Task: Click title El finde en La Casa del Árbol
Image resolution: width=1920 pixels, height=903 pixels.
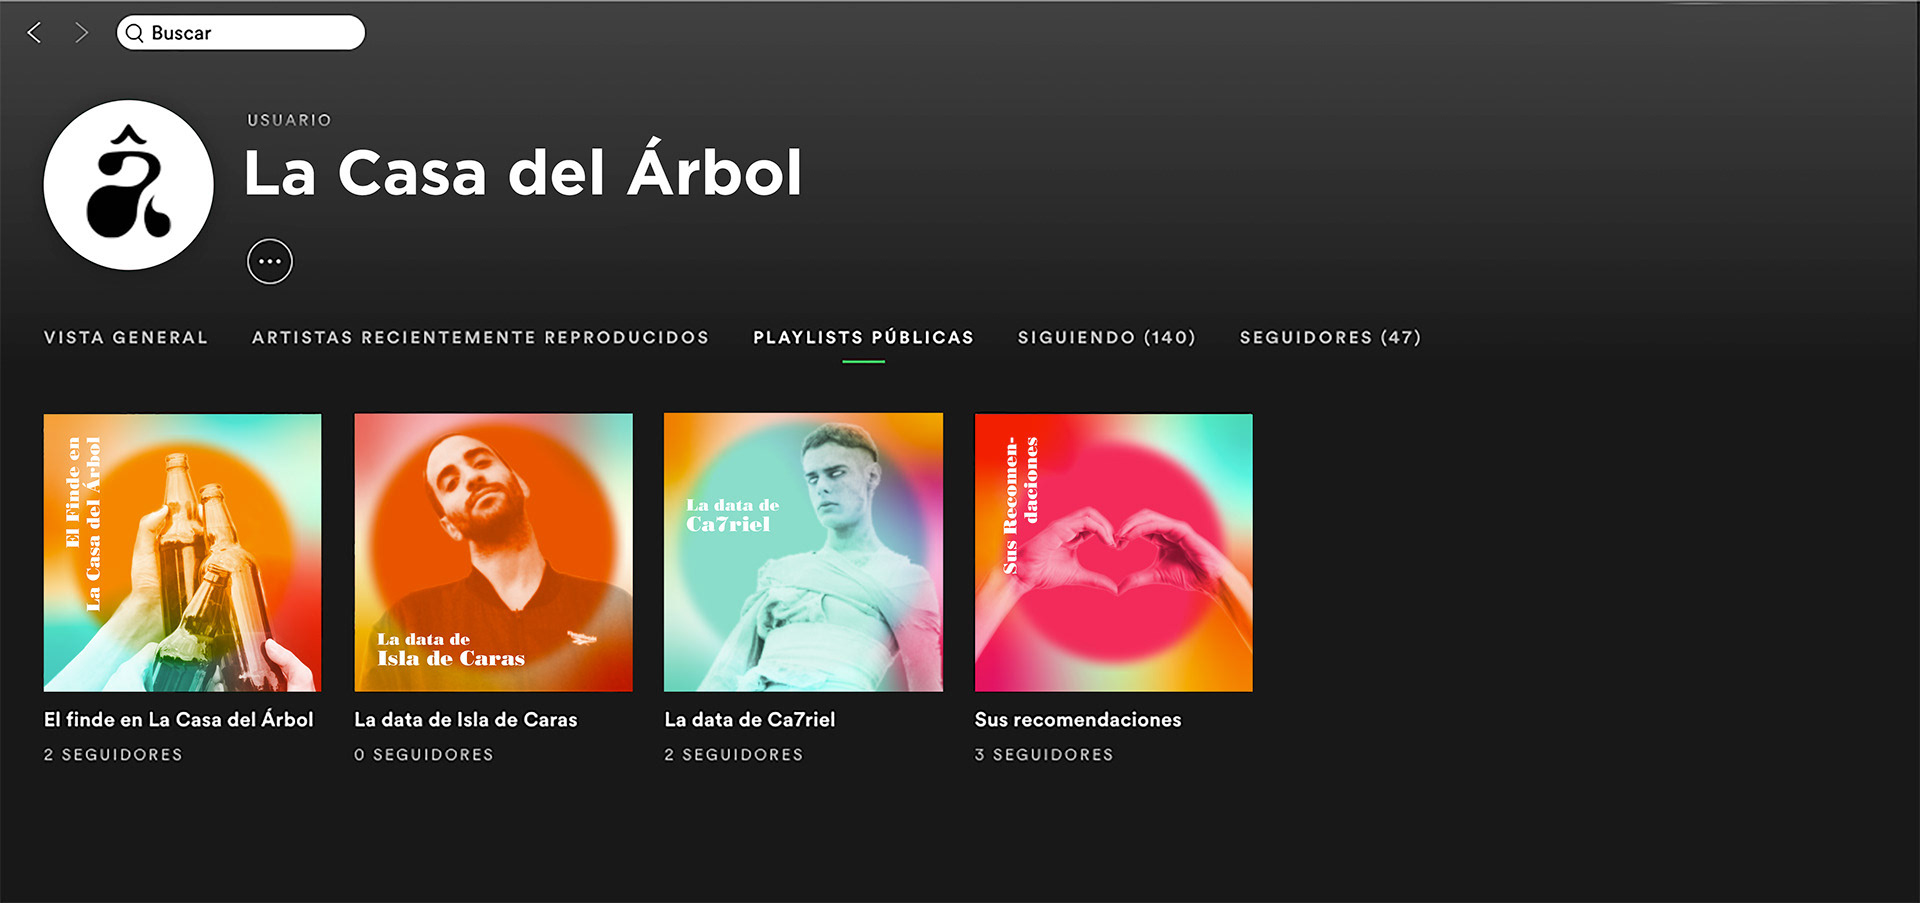Action: point(179,719)
